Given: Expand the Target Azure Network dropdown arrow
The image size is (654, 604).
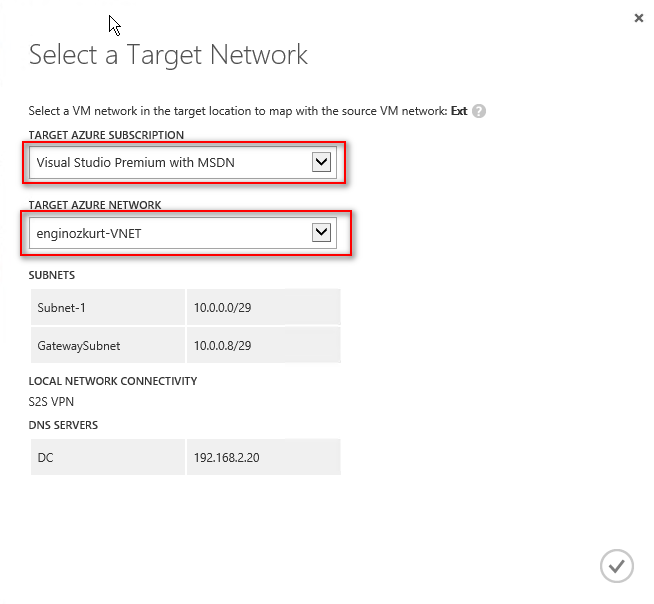Looking at the screenshot, I should (321, 232).
